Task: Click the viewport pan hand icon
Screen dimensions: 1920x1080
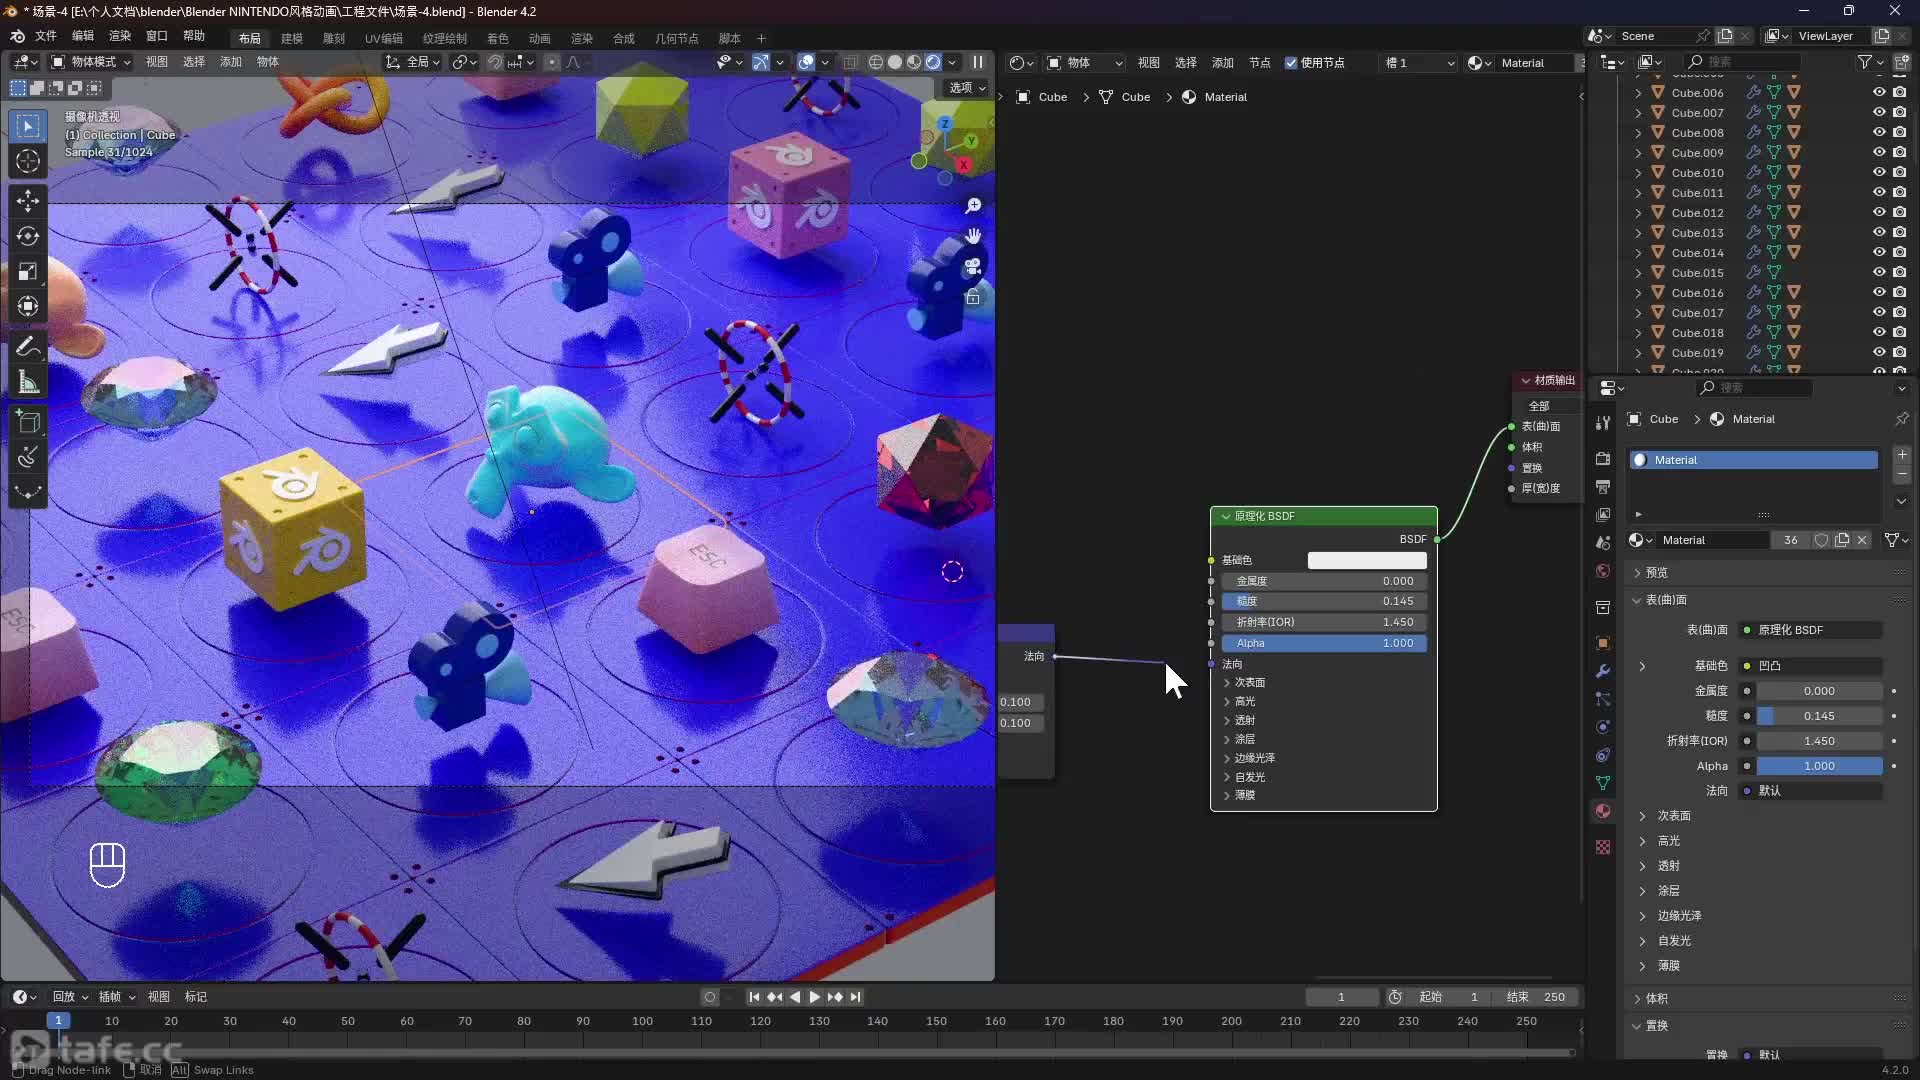Action: [973, 236]
